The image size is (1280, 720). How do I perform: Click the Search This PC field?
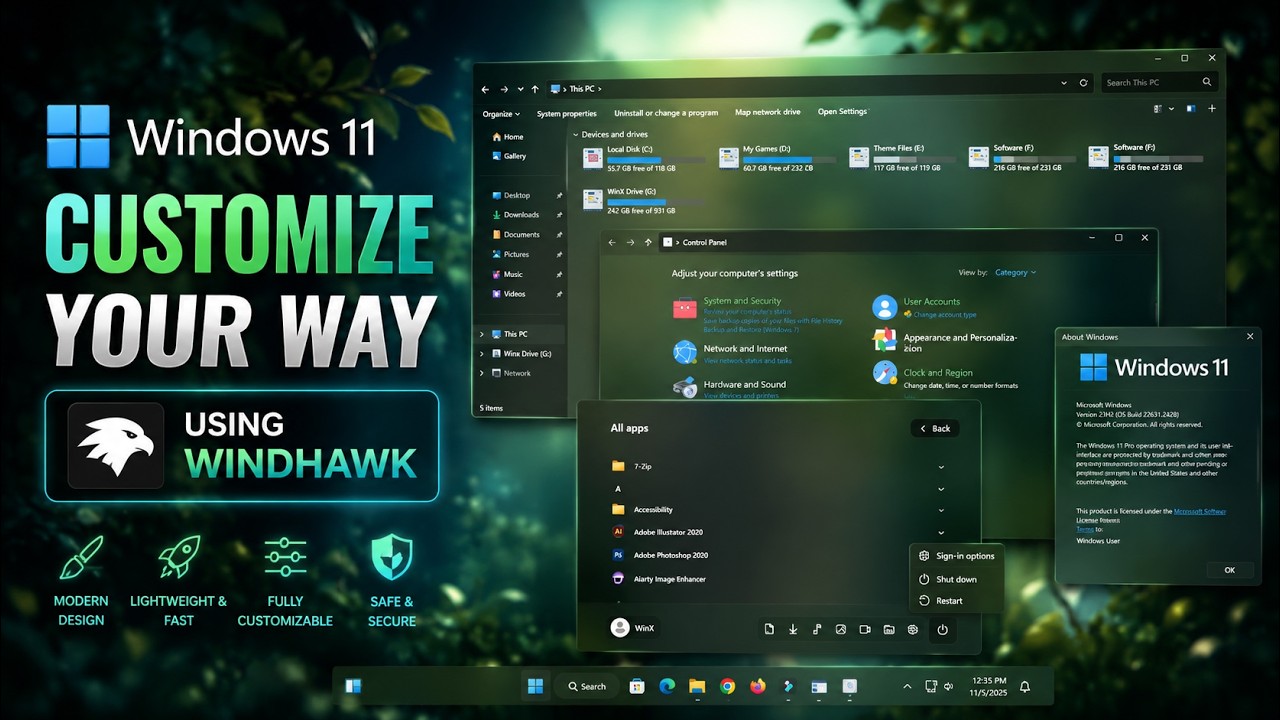1160,83
